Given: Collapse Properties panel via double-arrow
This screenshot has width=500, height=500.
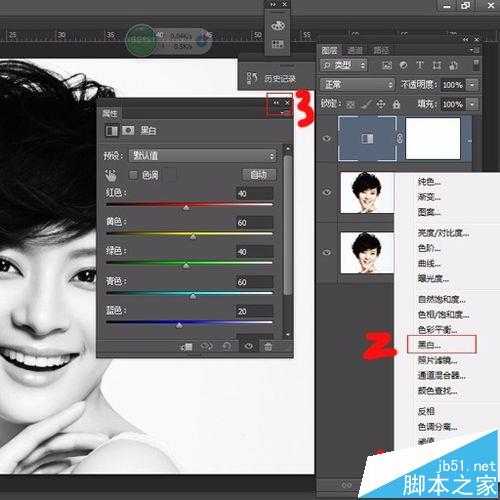Looking at the screenshot, I should (x=276, y=103).
